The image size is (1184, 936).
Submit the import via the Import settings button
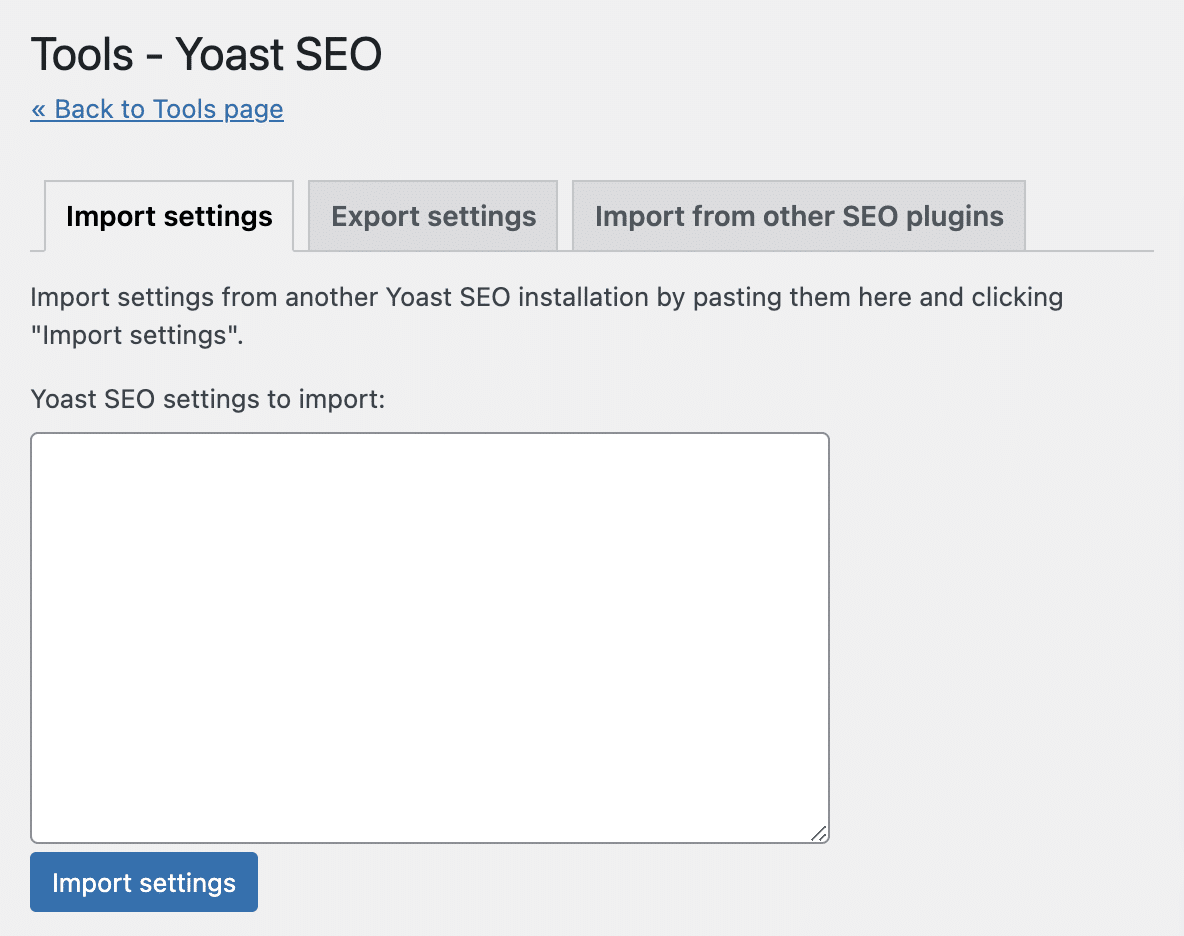pyautogui.click(x=143, y=882)
